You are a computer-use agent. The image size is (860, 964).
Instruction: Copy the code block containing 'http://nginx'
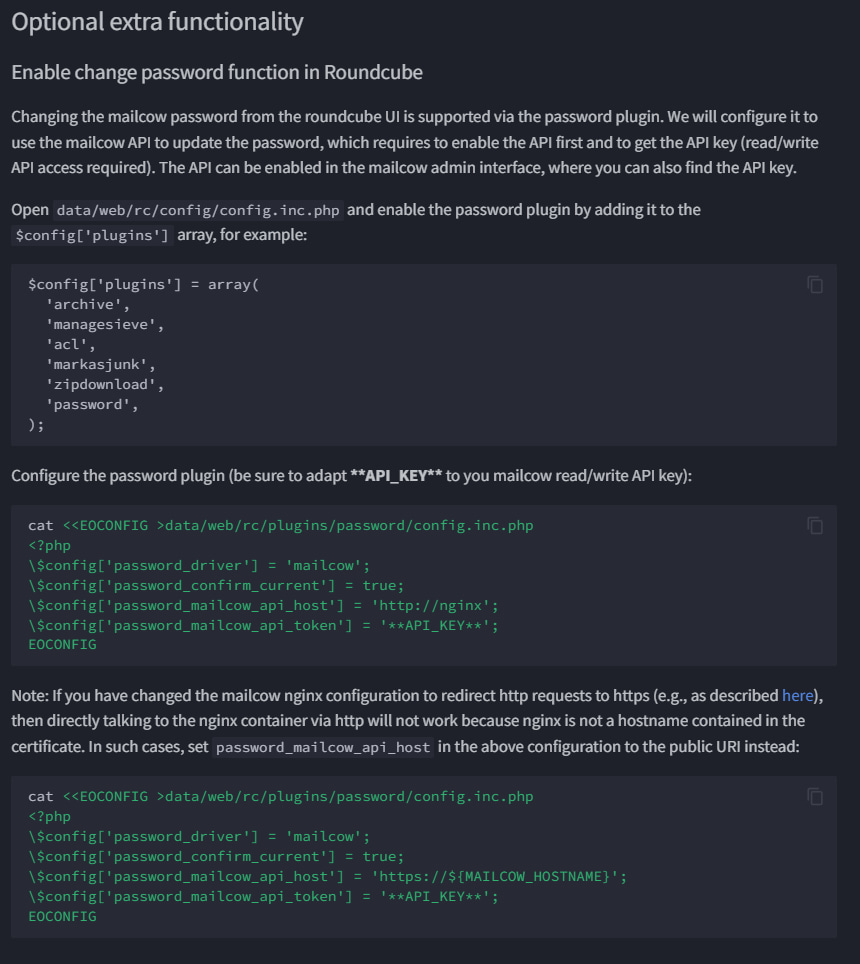pyautogui.click(x=815, y=525)
